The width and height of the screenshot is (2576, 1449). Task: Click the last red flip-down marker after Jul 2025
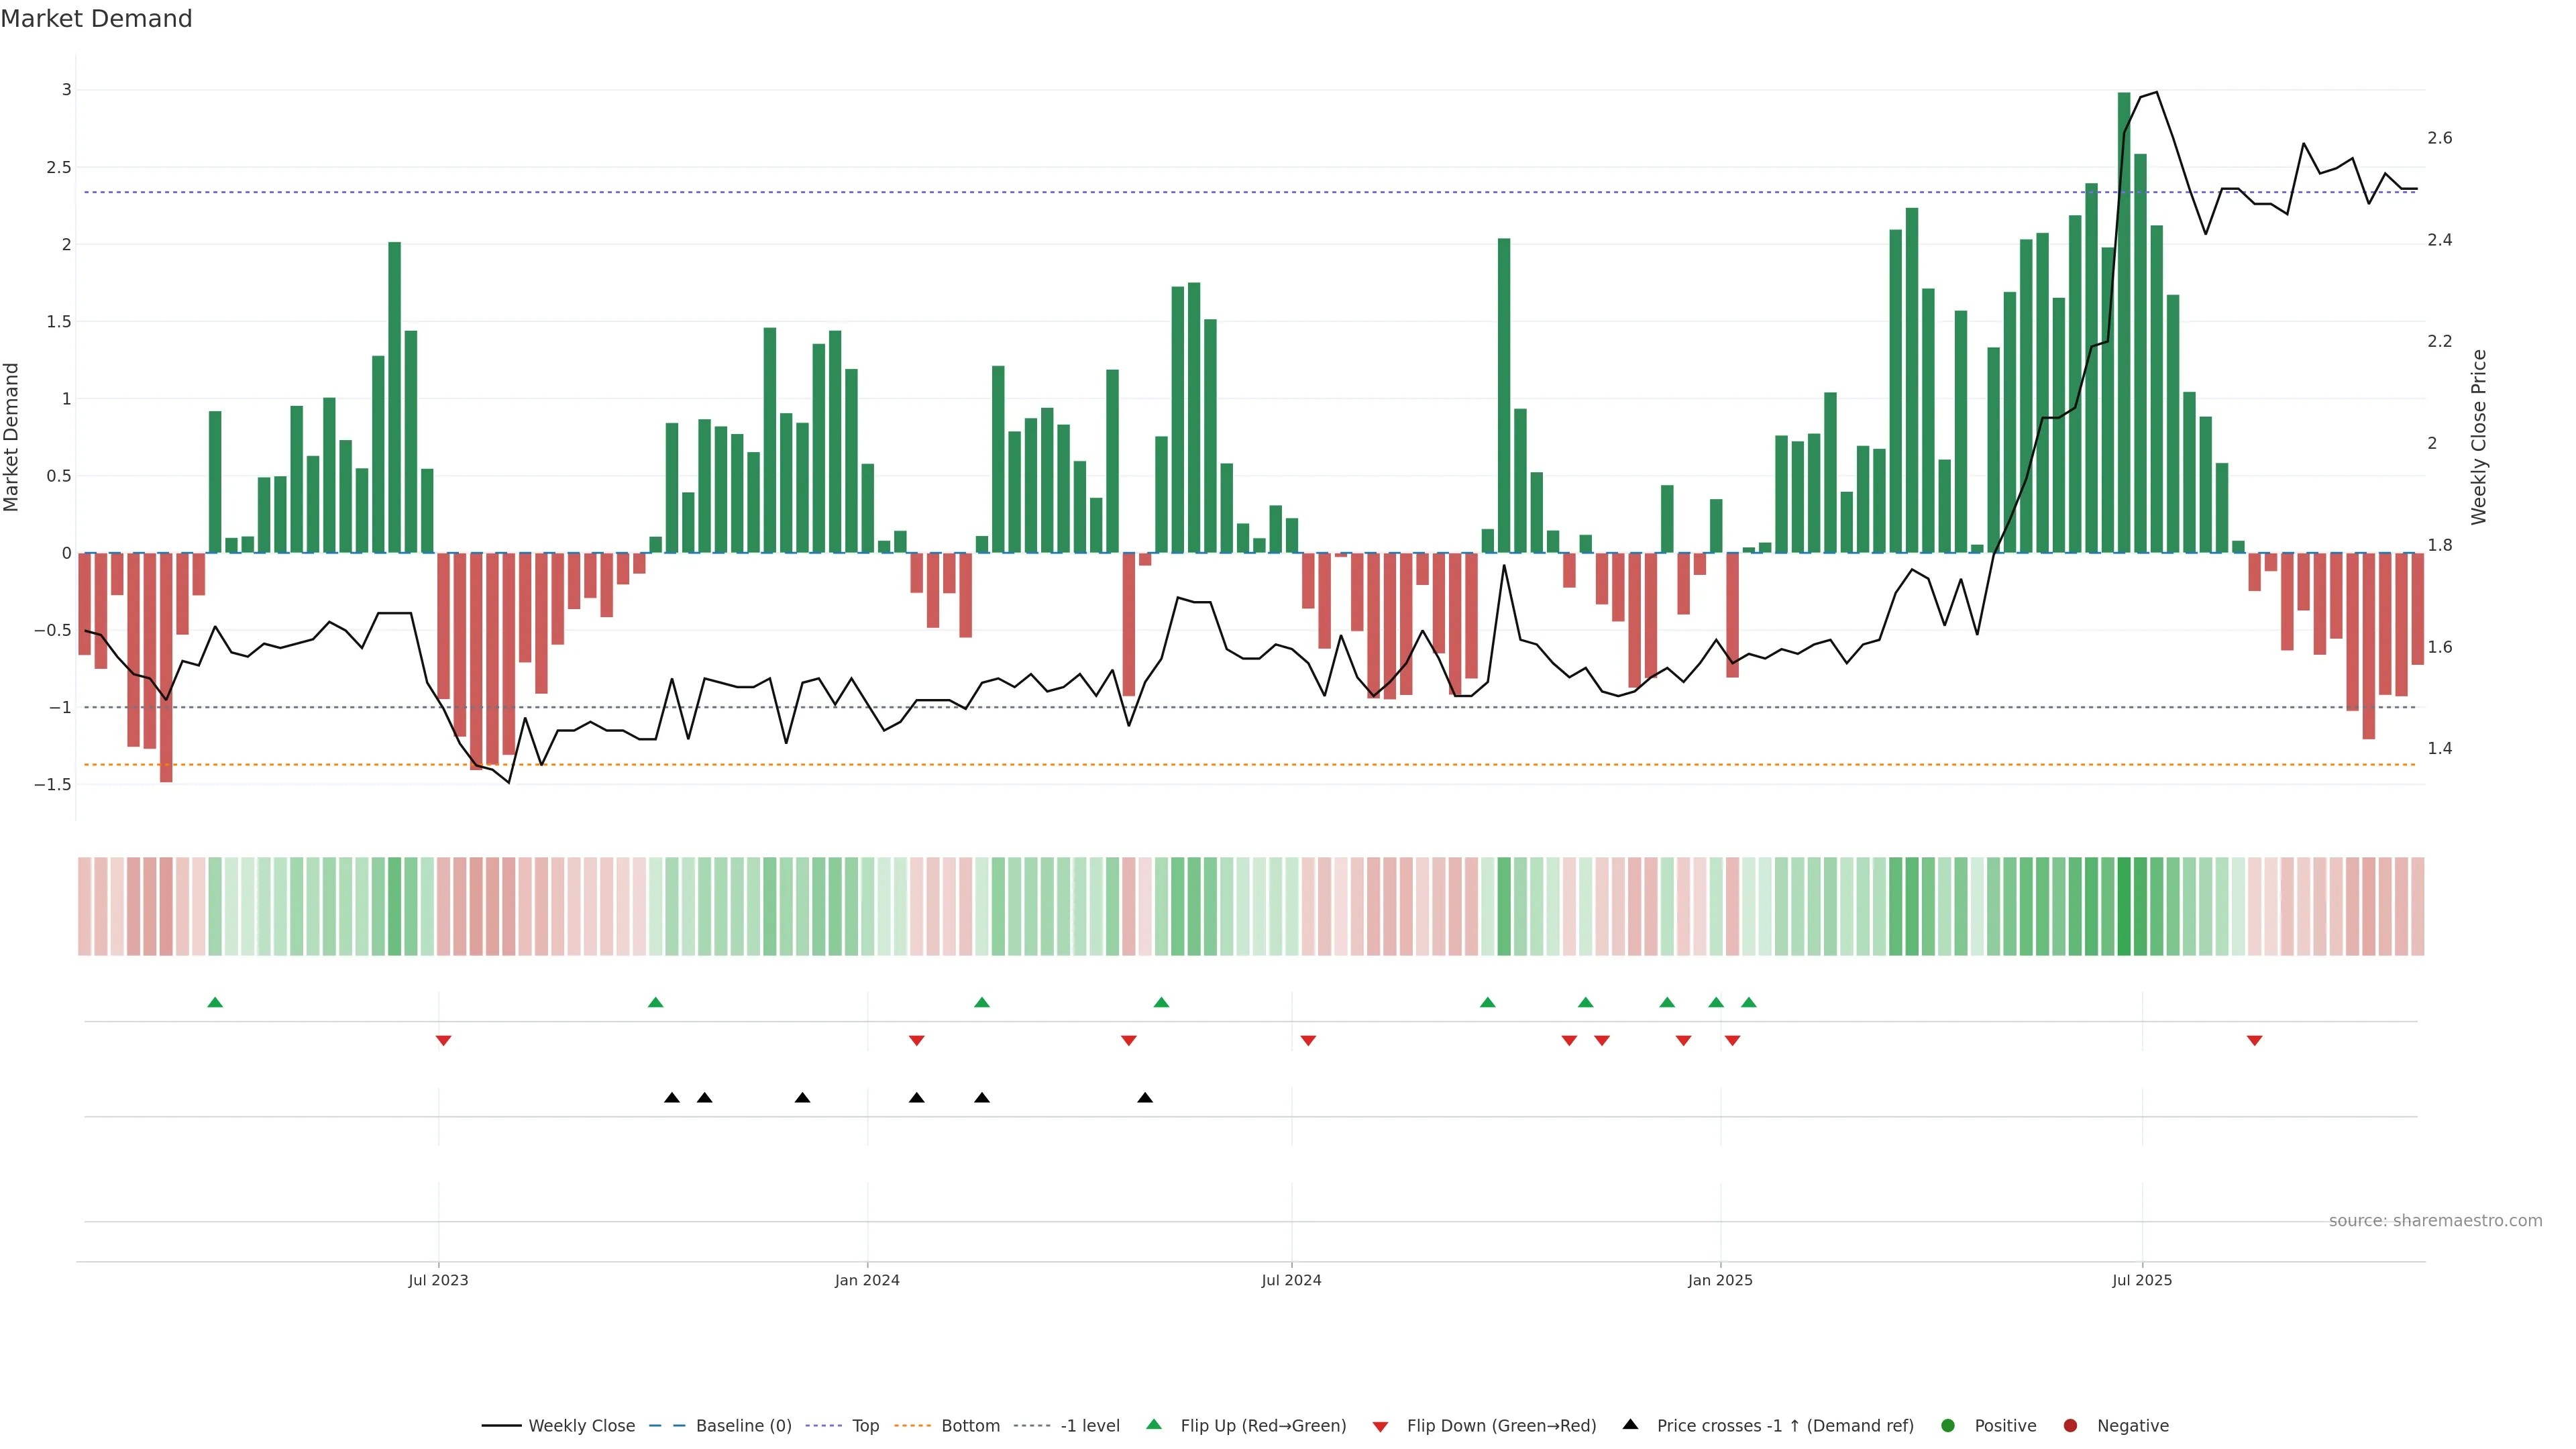click(2254, 1040)
